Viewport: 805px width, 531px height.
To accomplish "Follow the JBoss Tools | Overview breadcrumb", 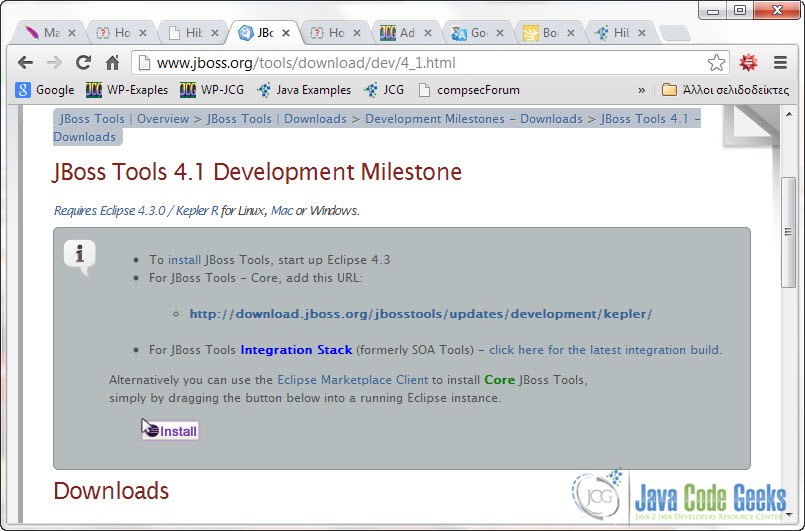I will pos(125,119).
